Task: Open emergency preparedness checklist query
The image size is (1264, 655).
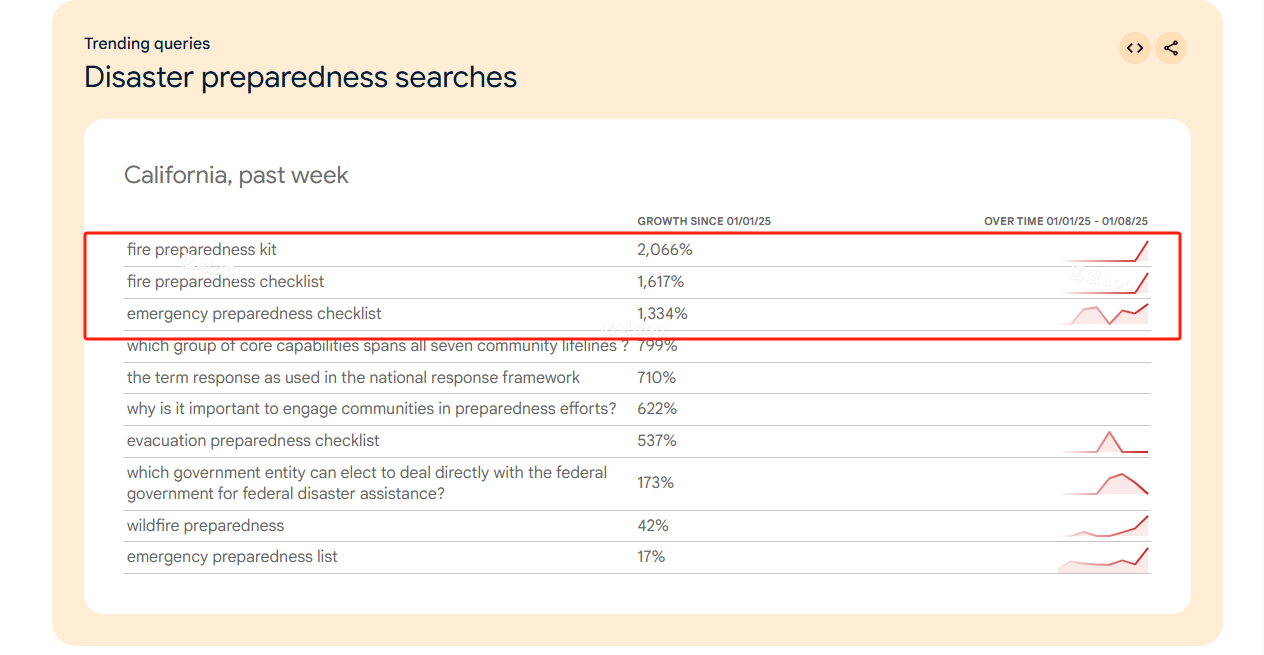Action: pyautogui.click(x=254, y=314)
